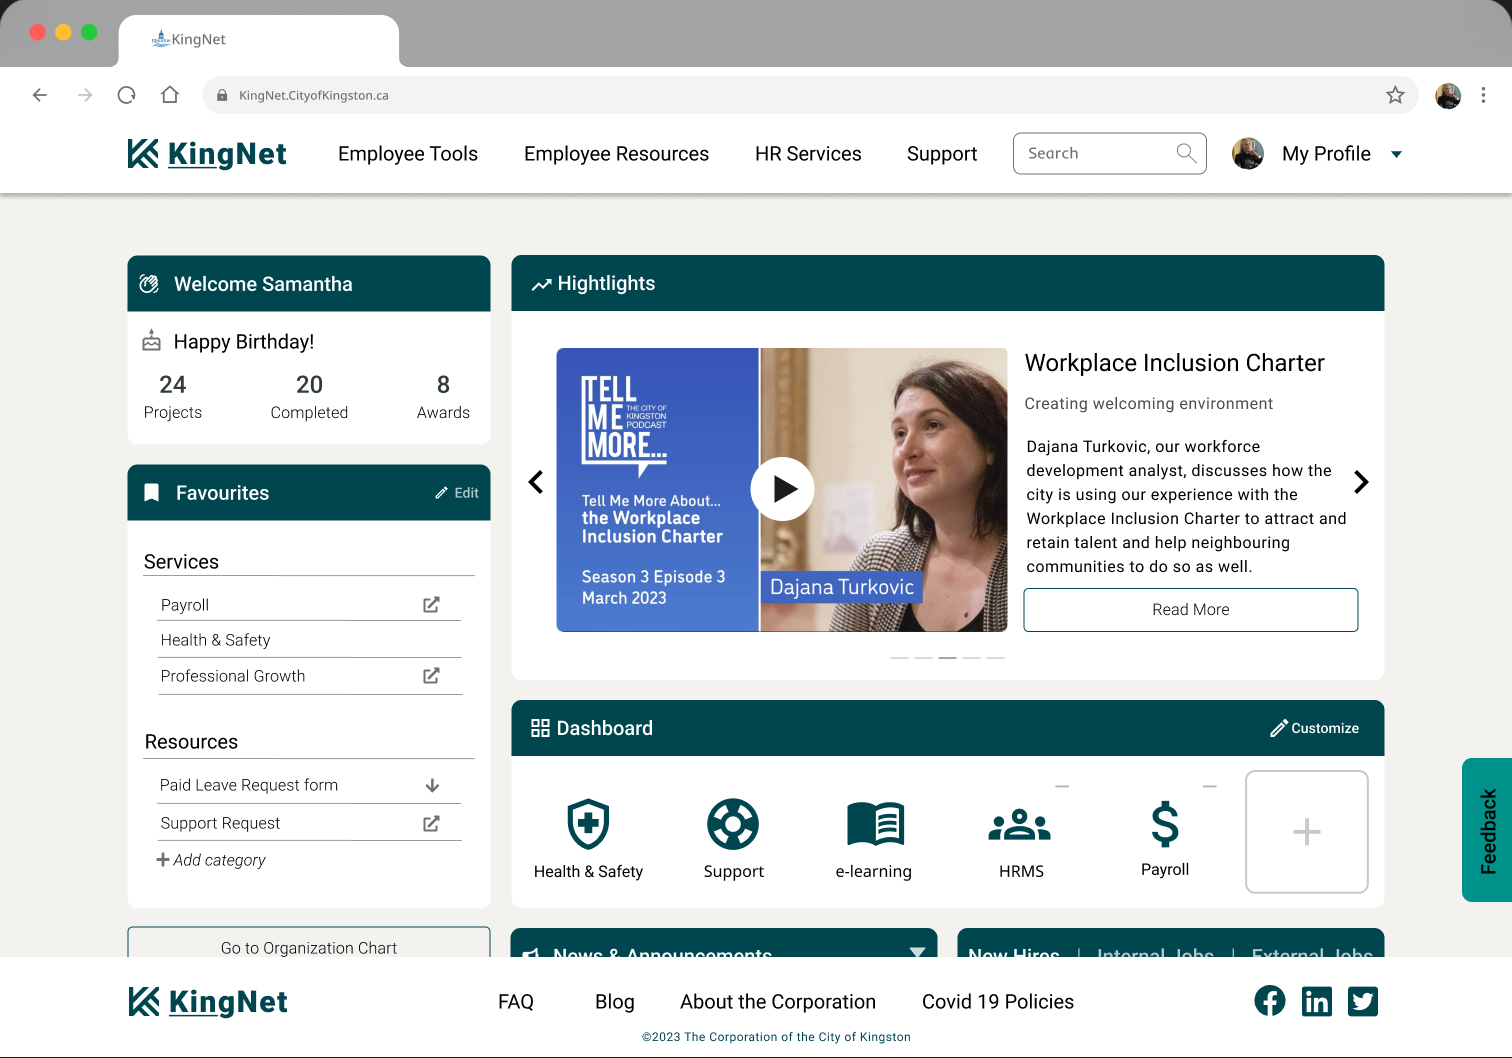Open the LinkedIn page from footer
Viewport: 1512px width, 1058px height.
[1316, 1001]
